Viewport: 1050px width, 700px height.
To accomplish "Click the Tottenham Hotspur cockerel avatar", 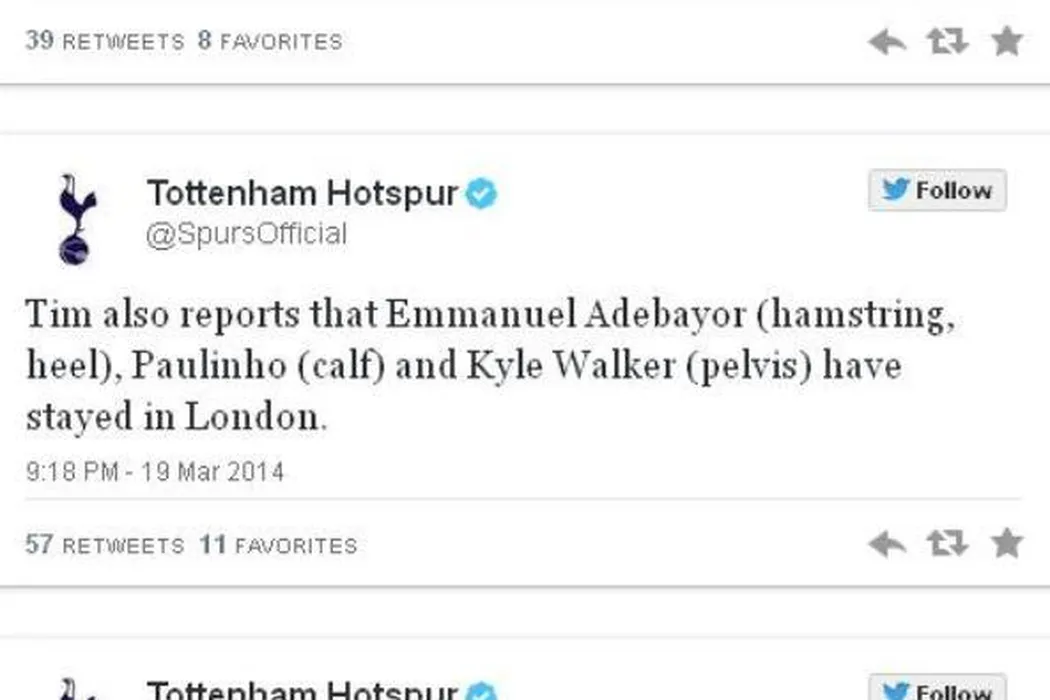I will pos(76,219).
